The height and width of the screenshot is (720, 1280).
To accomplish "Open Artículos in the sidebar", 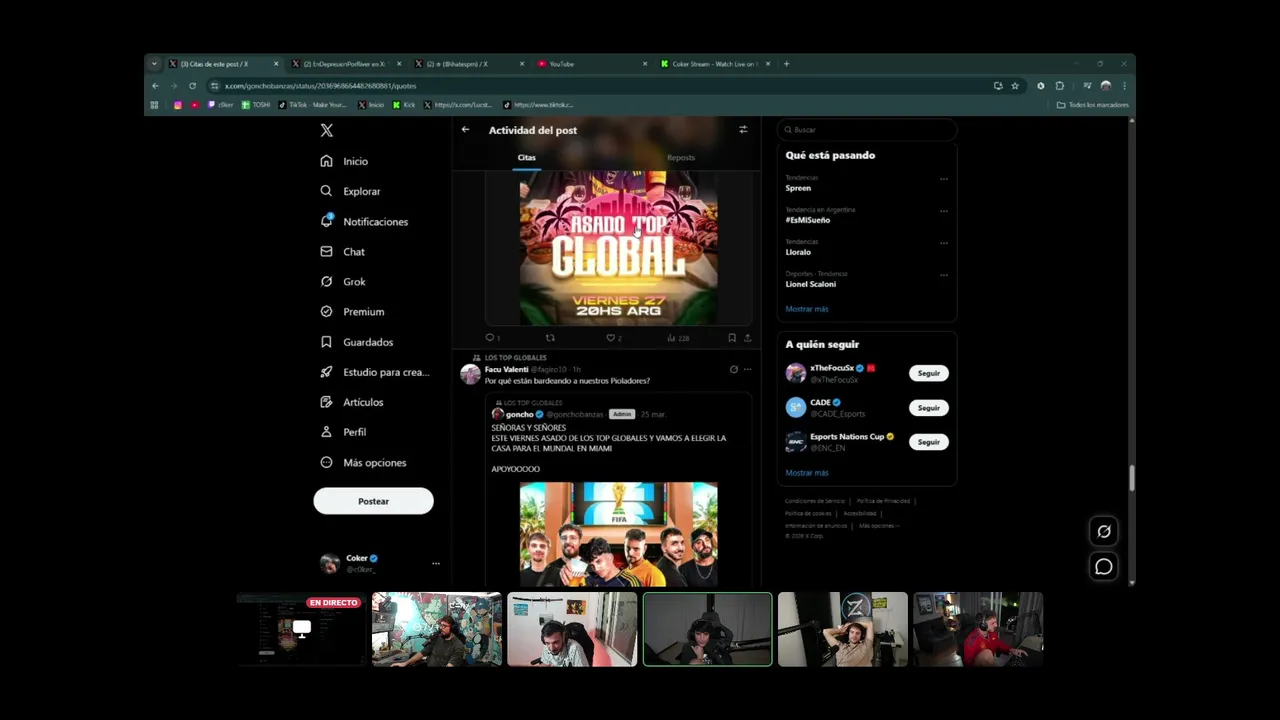I will click(351, 402).
